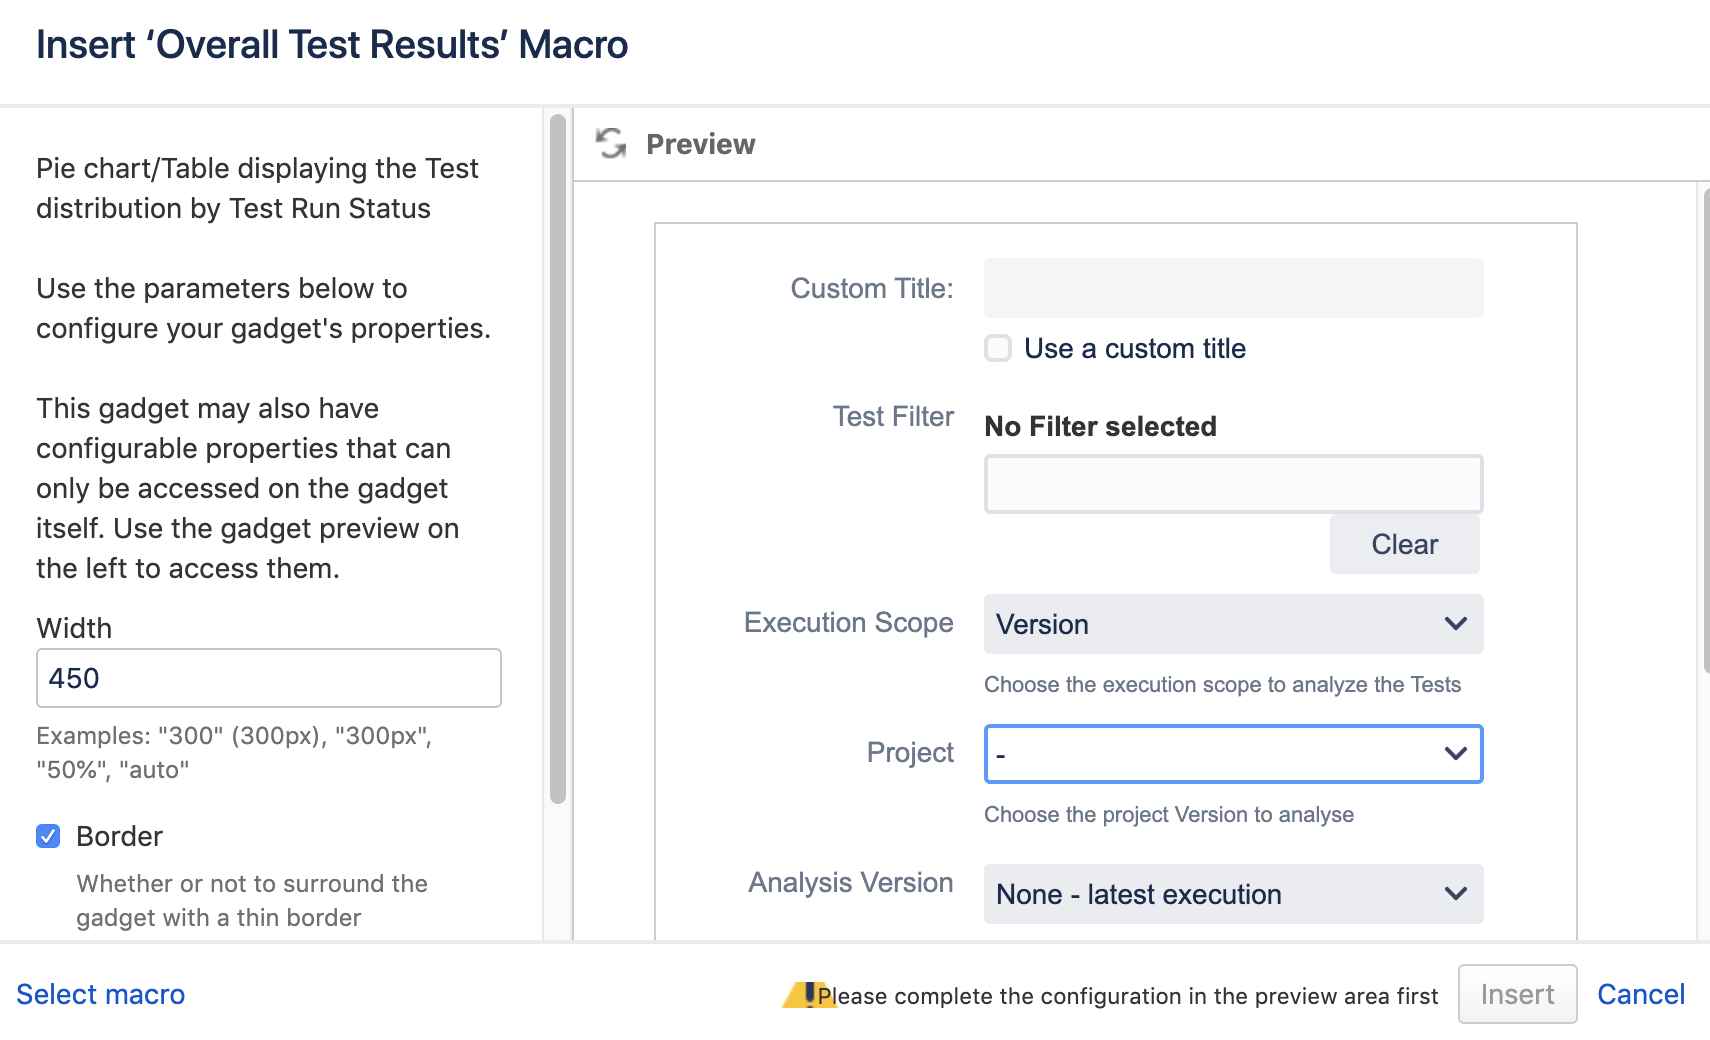Open the Execution Scope dropdown
The height and width of the screenshot is (1040, 1710).
pos(1233,624)
